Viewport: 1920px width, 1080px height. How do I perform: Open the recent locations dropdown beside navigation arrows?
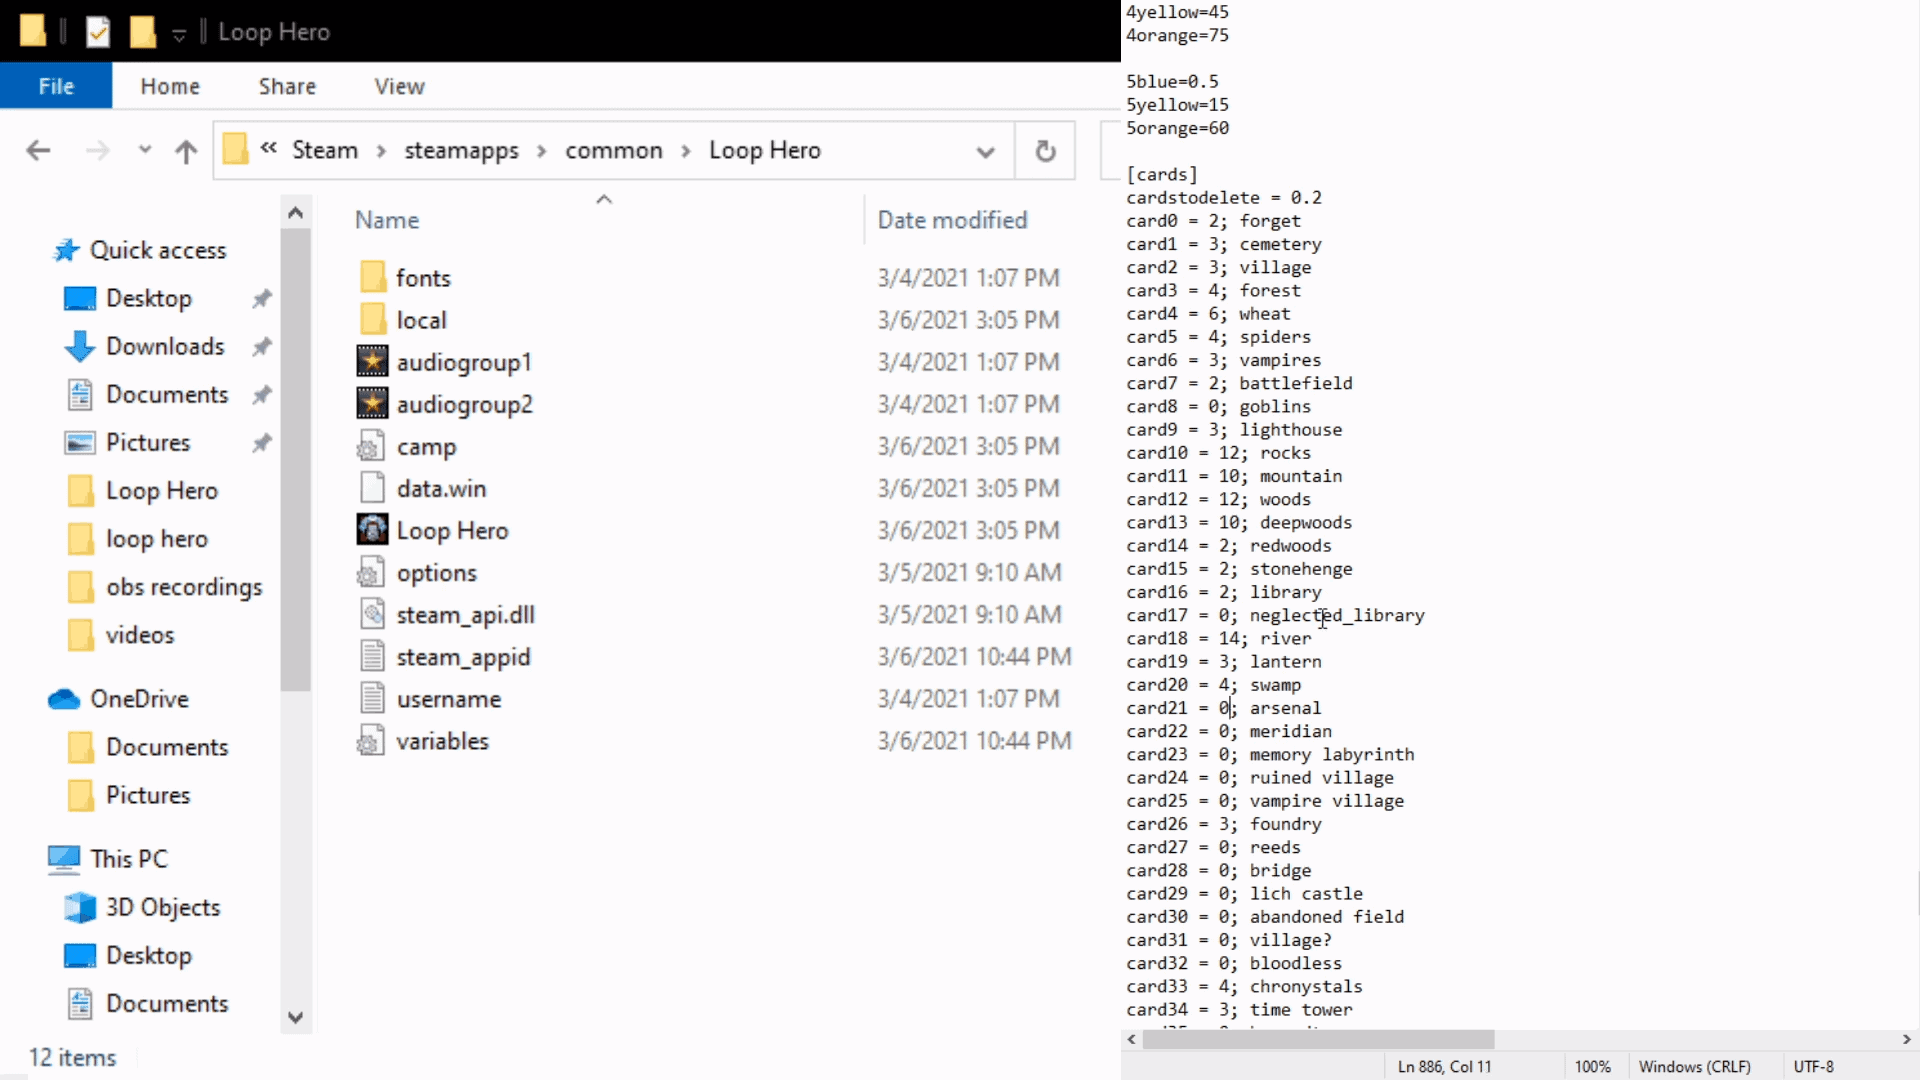tap(143, 150)
